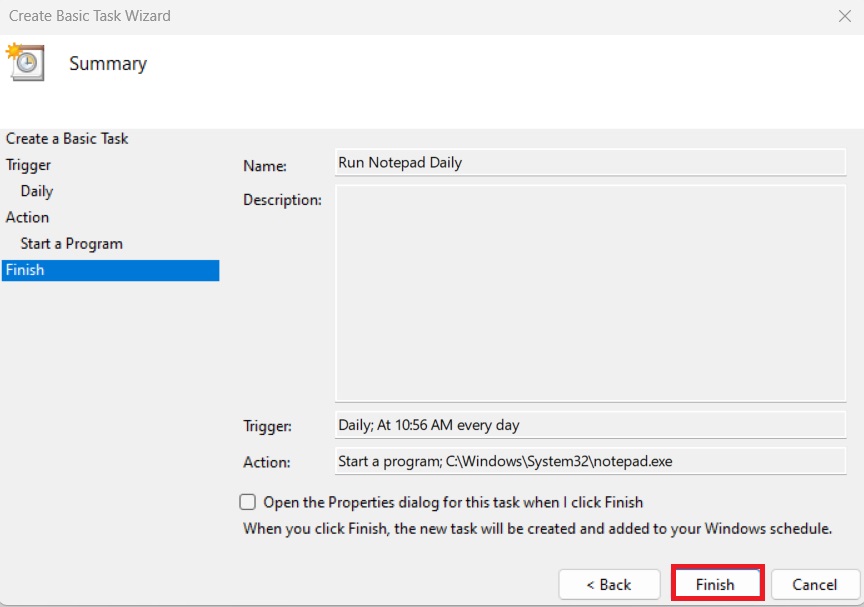Select Create a Basic Task step
The width and height of the screenshot is (864, 607).
67,139
